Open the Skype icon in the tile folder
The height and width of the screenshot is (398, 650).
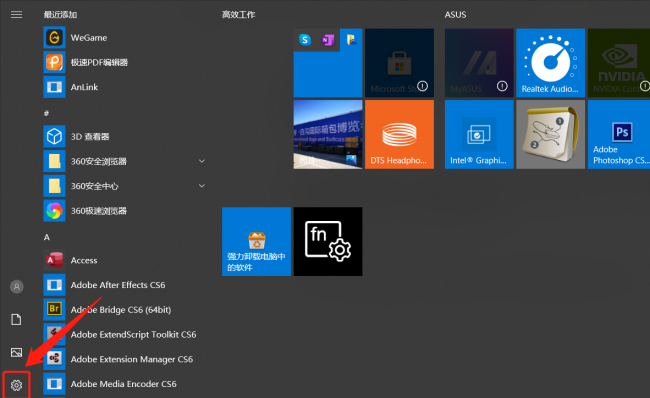pos(305,40)
